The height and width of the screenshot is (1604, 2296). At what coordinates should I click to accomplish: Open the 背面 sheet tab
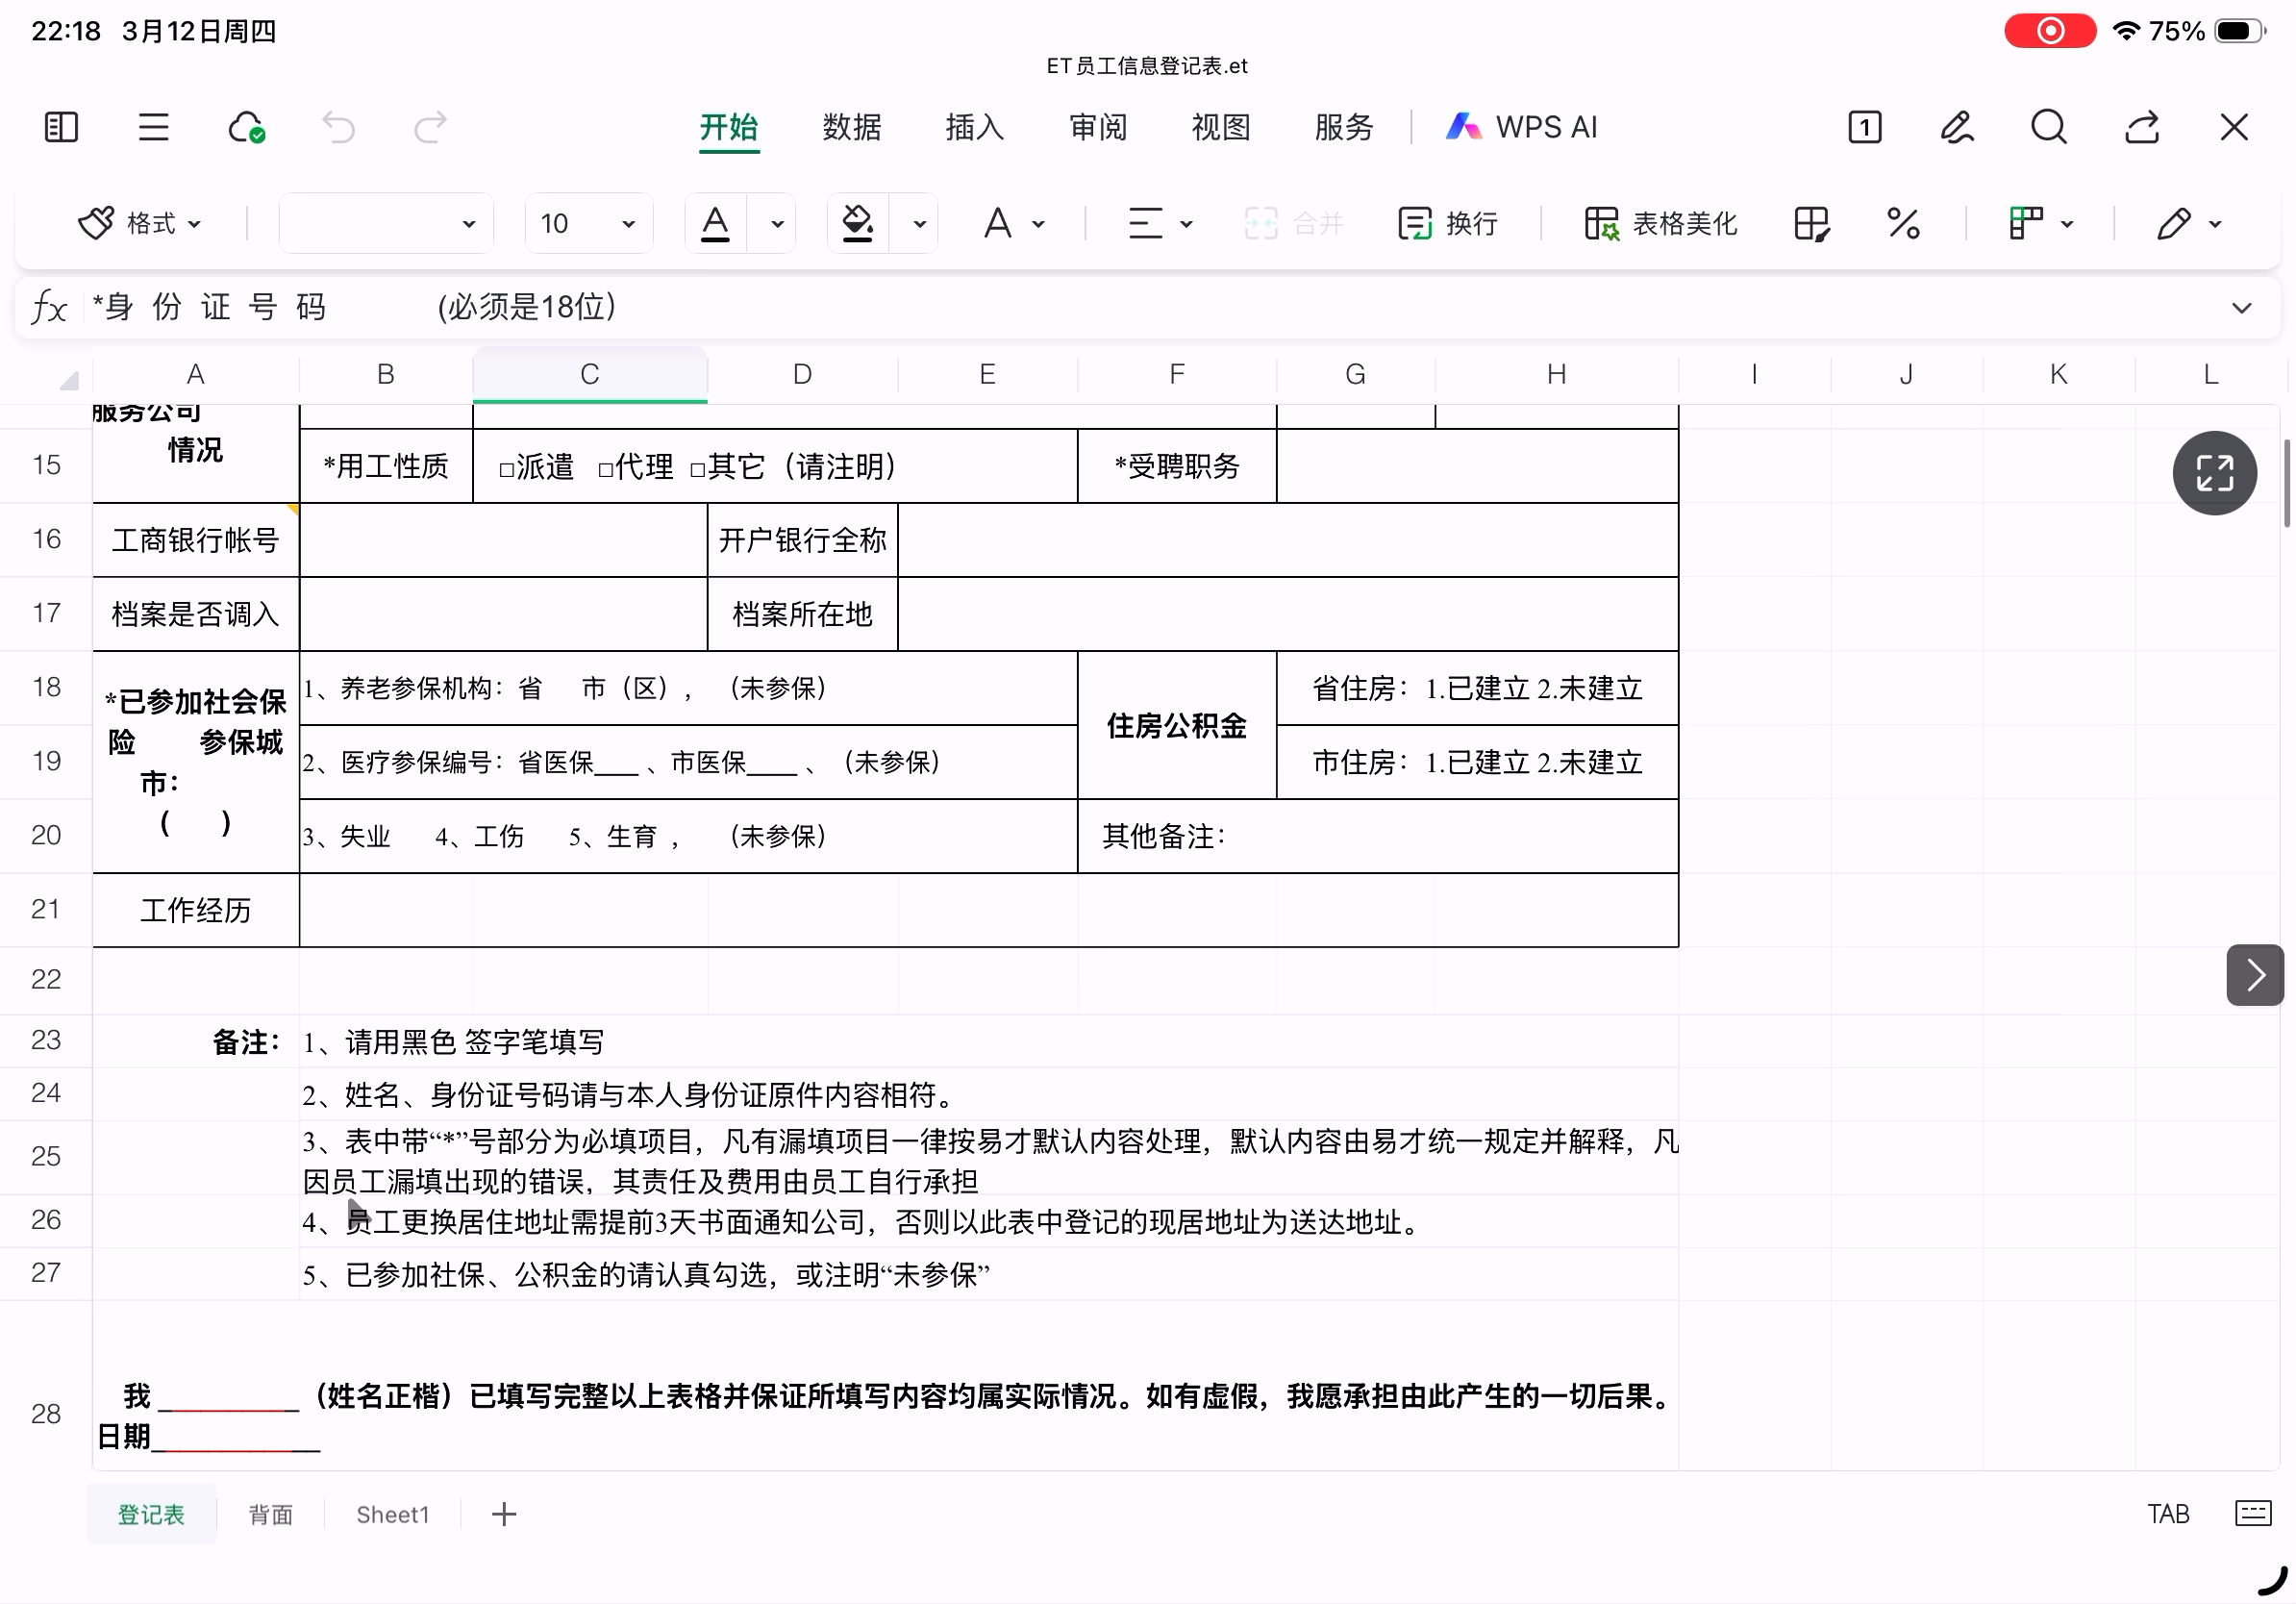tap(270, 1514)
